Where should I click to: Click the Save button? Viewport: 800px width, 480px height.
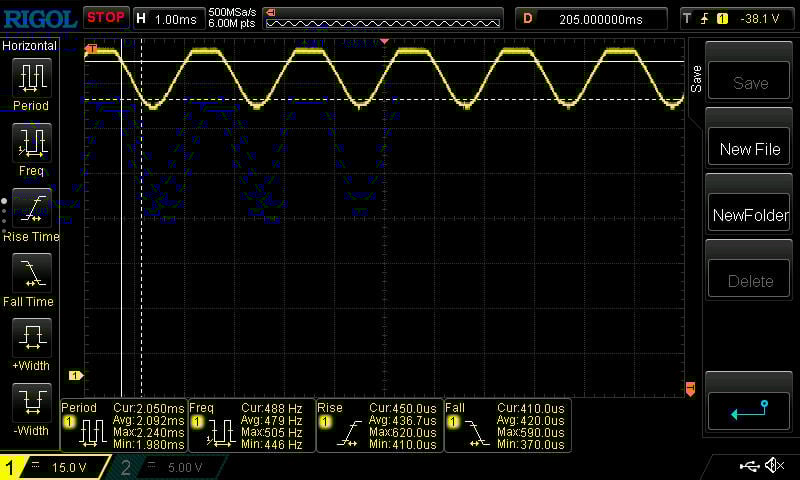tap(750, 83)
